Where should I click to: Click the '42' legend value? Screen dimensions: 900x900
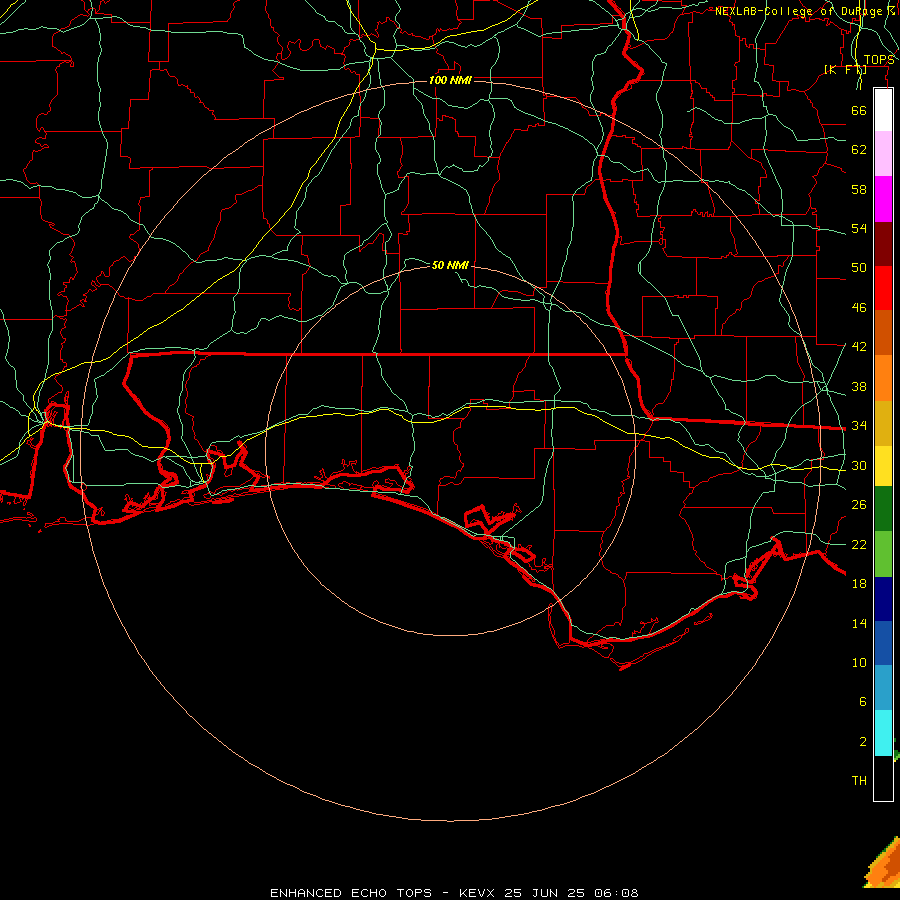[x=859, y=347]
